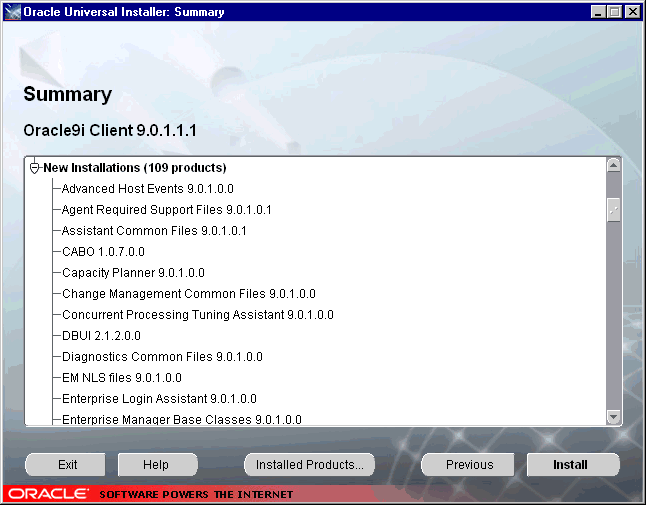Select Change Management Common Files 9.0.1.0.0

[x=189, y=294]
